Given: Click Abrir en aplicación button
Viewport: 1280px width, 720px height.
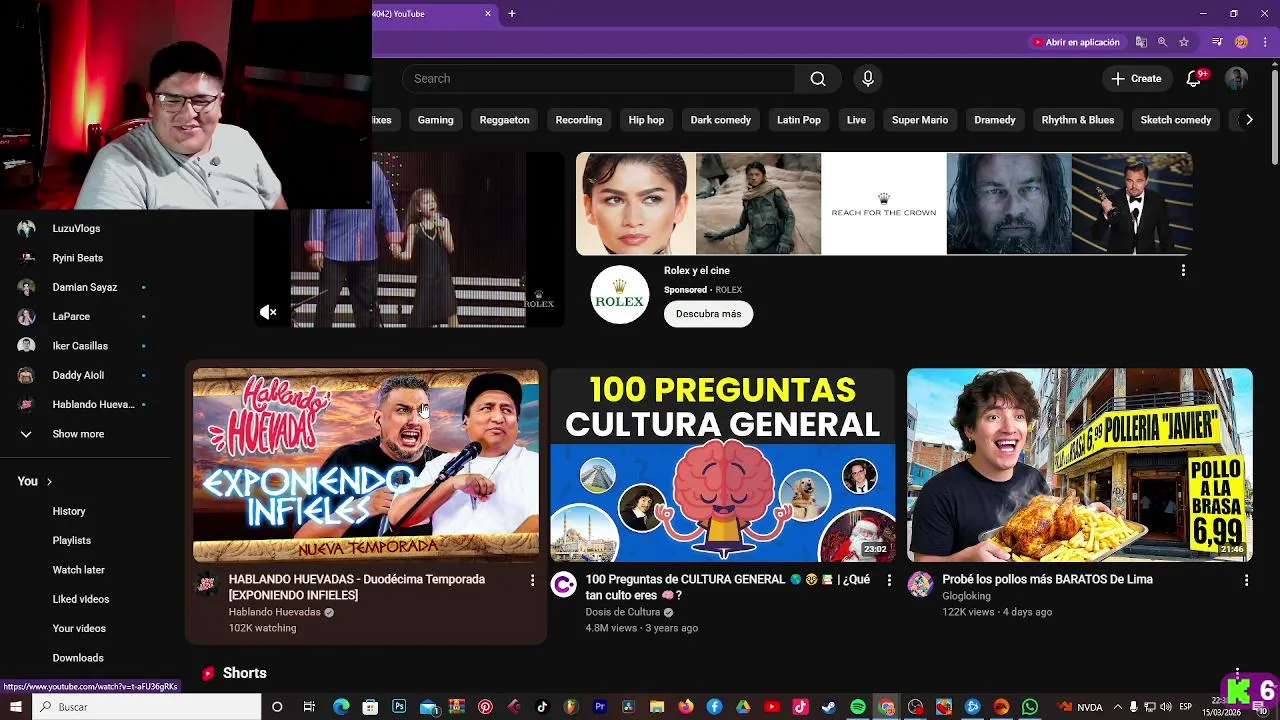Looking at the screenshot, I should (x=1076, y=42).
